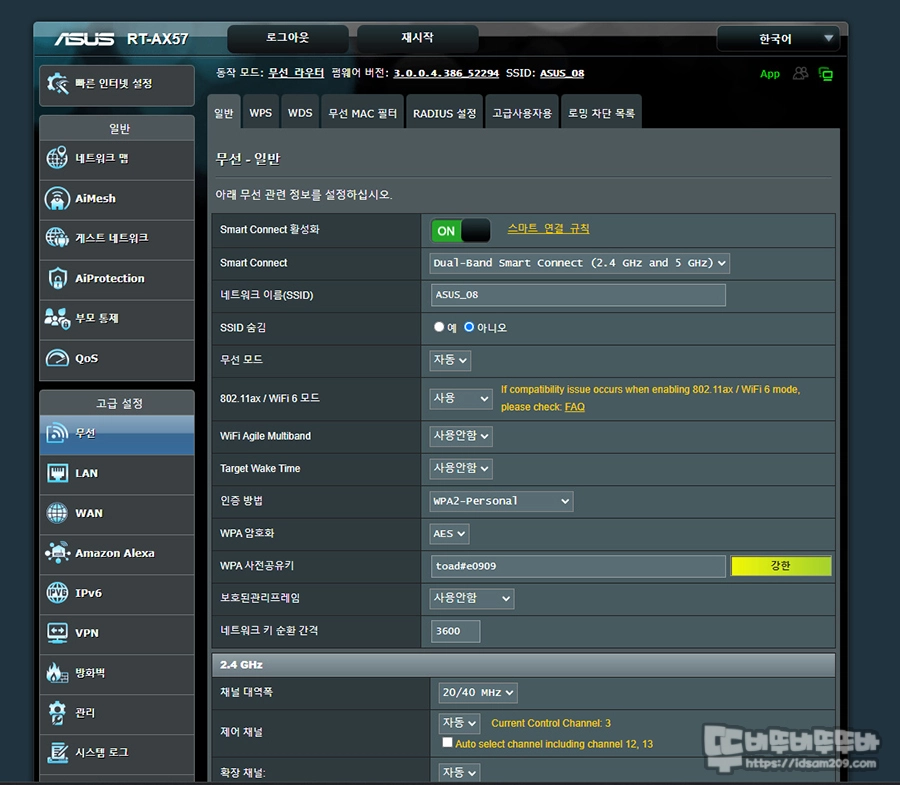Switch to the 고급사용자용 tab

(x=522, y=112)
